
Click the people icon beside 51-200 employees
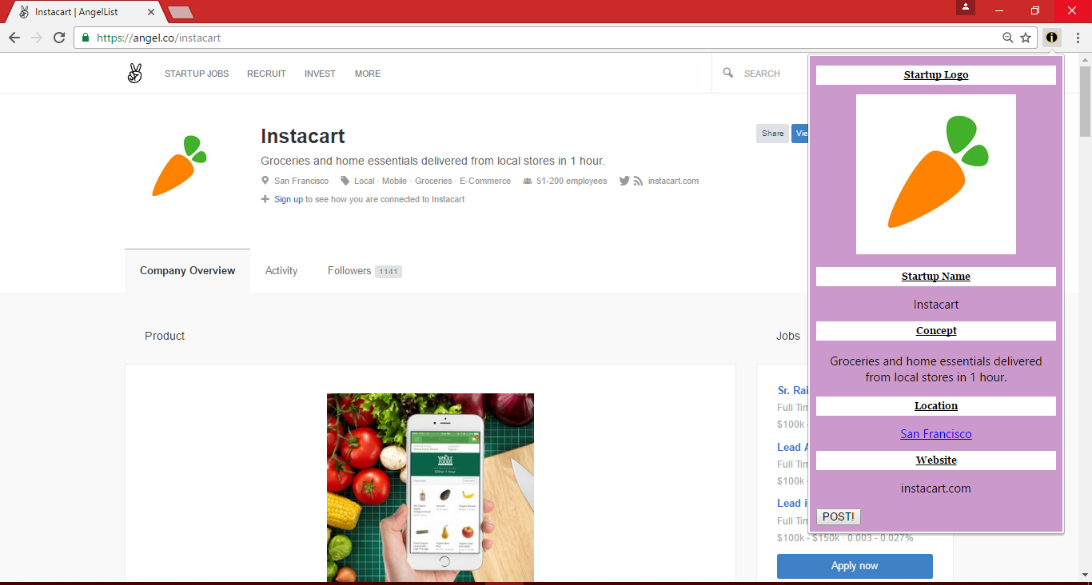[528, 181]
